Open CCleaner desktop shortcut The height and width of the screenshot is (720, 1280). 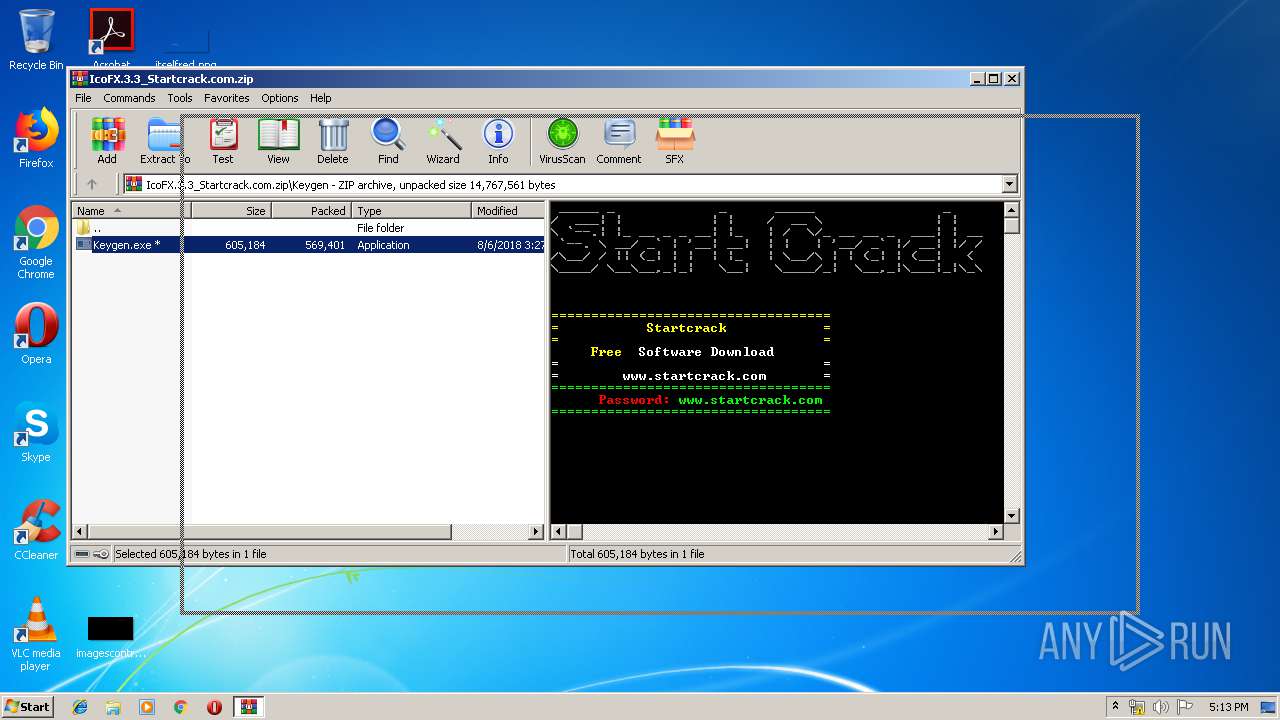pyautogui.click(x=36, y=530)
